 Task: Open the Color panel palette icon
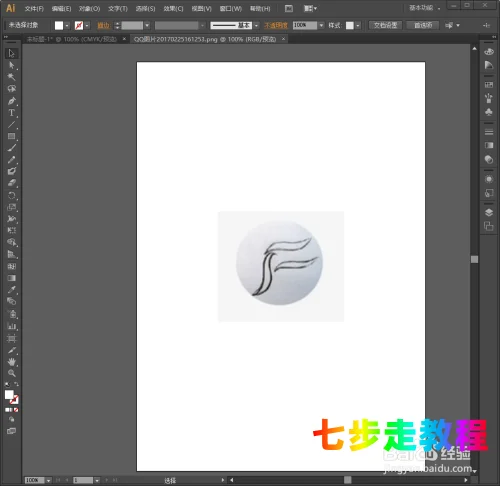(x=489, y=52)
